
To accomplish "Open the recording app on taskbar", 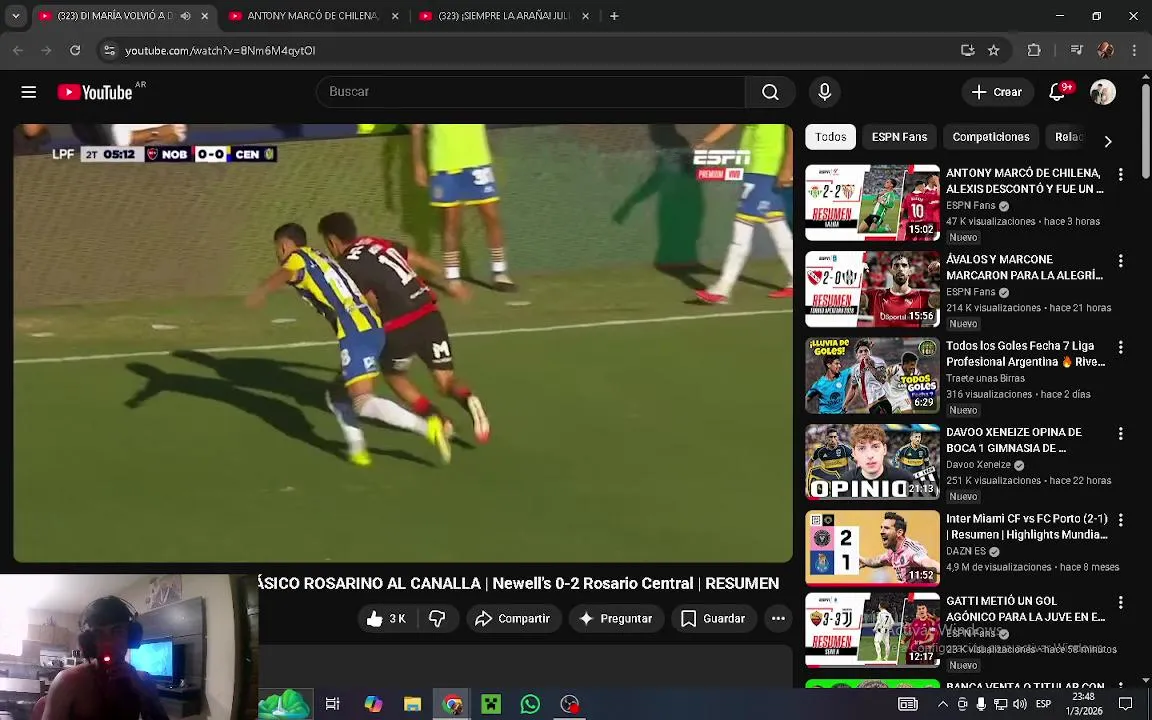I will [569, 704].
